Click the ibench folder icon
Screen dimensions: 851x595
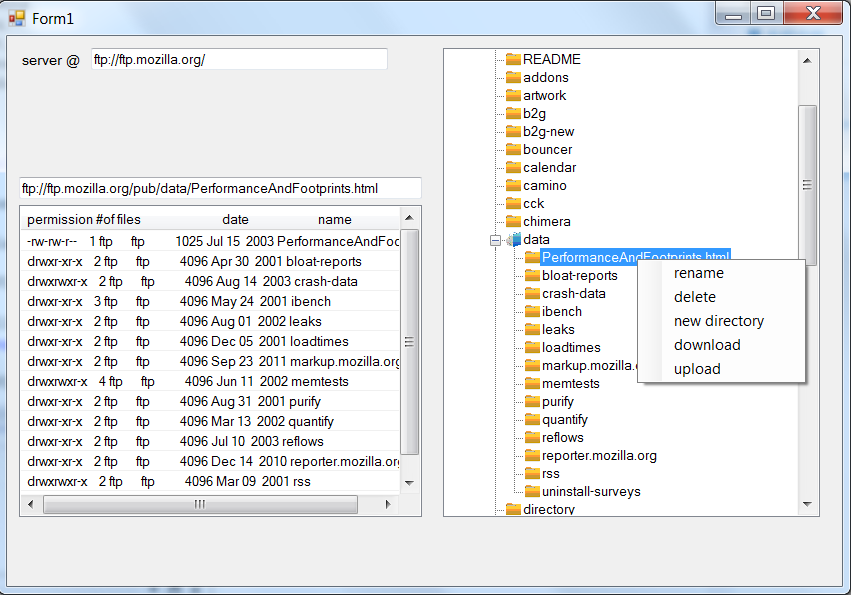coord(532,312)
